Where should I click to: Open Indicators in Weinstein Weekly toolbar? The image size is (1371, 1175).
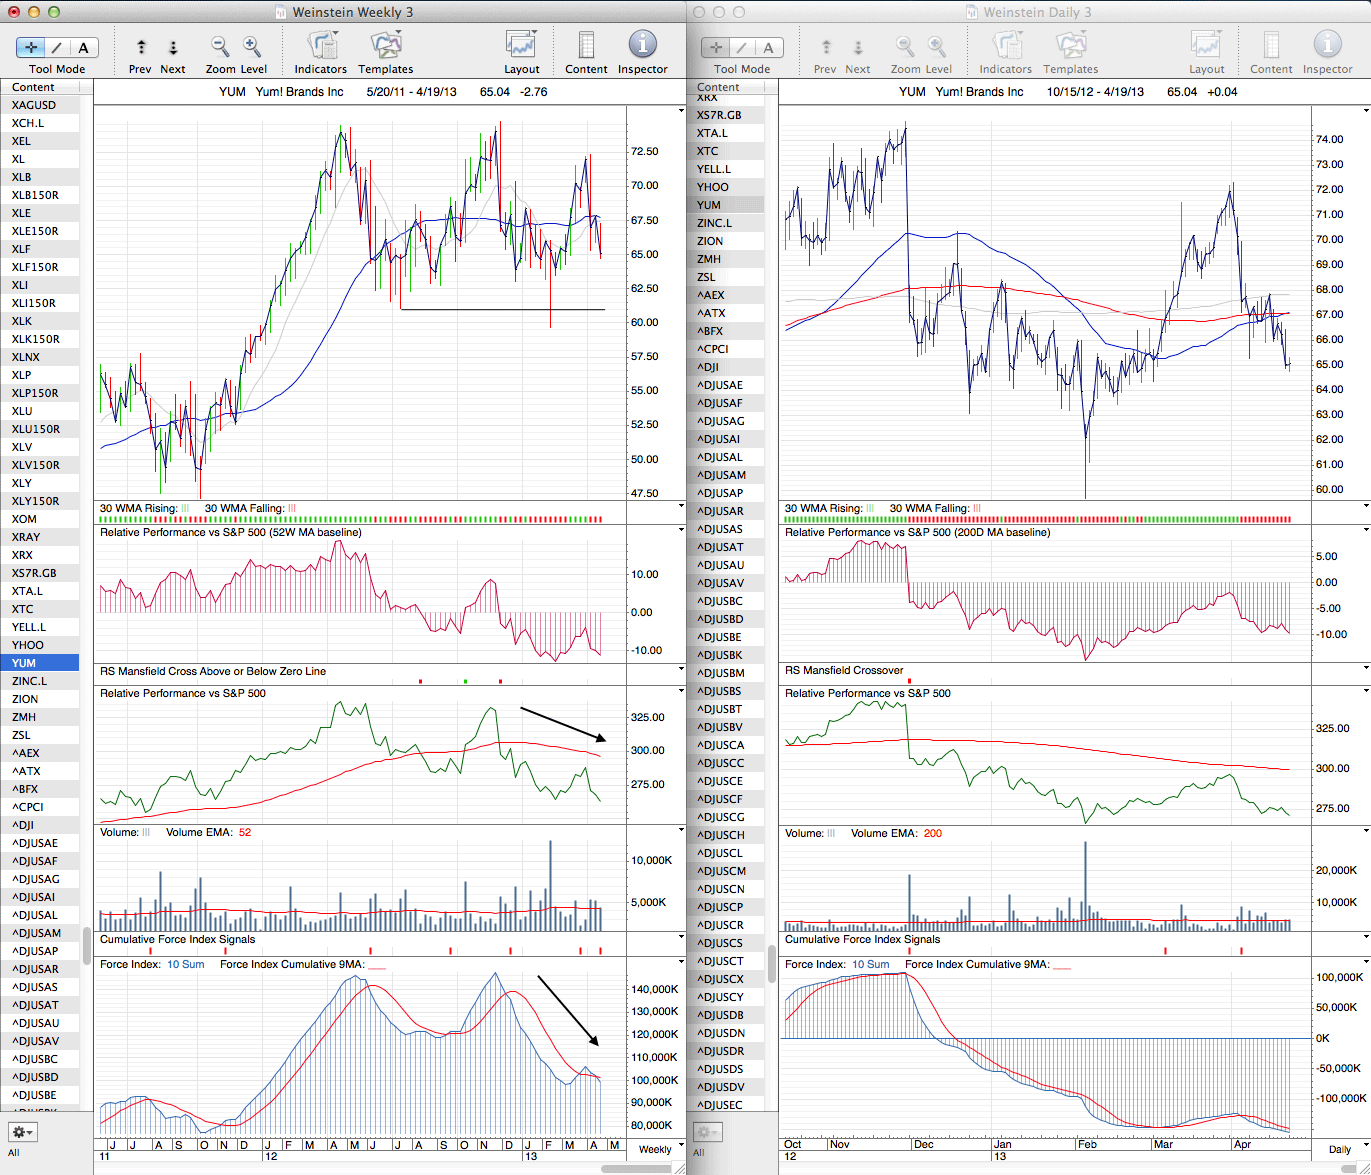321,46
